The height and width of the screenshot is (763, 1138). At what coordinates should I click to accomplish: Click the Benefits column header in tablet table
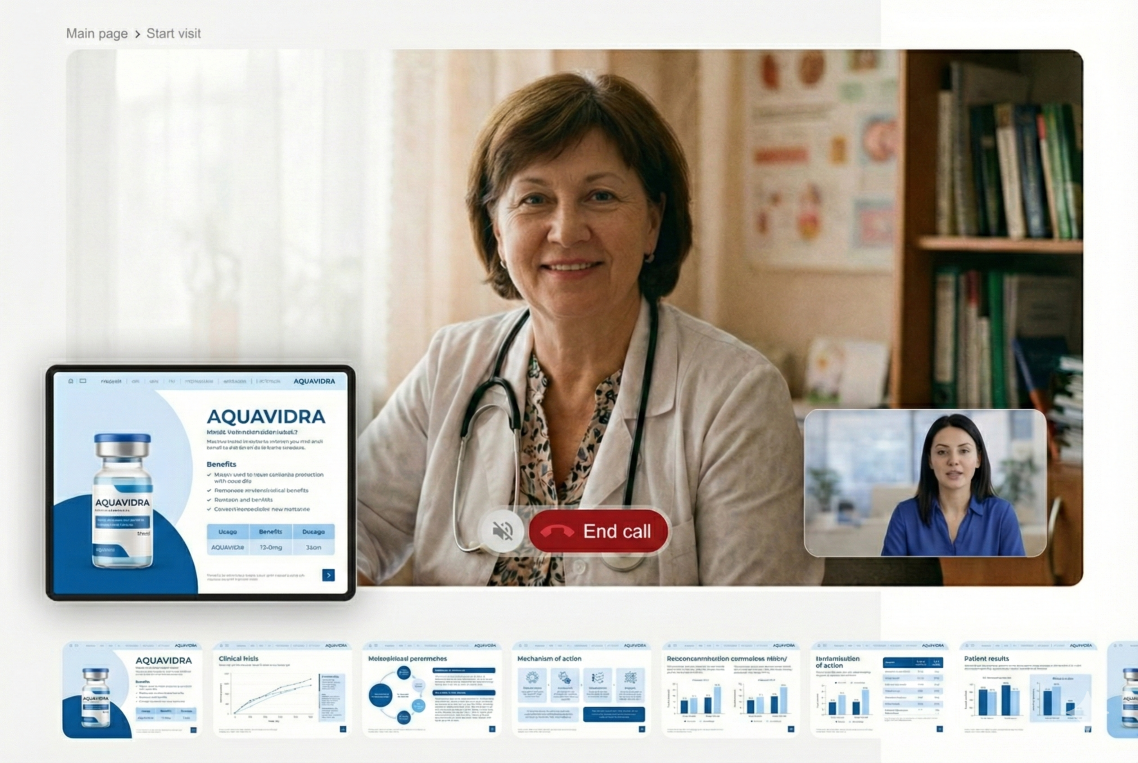(270, 532)
